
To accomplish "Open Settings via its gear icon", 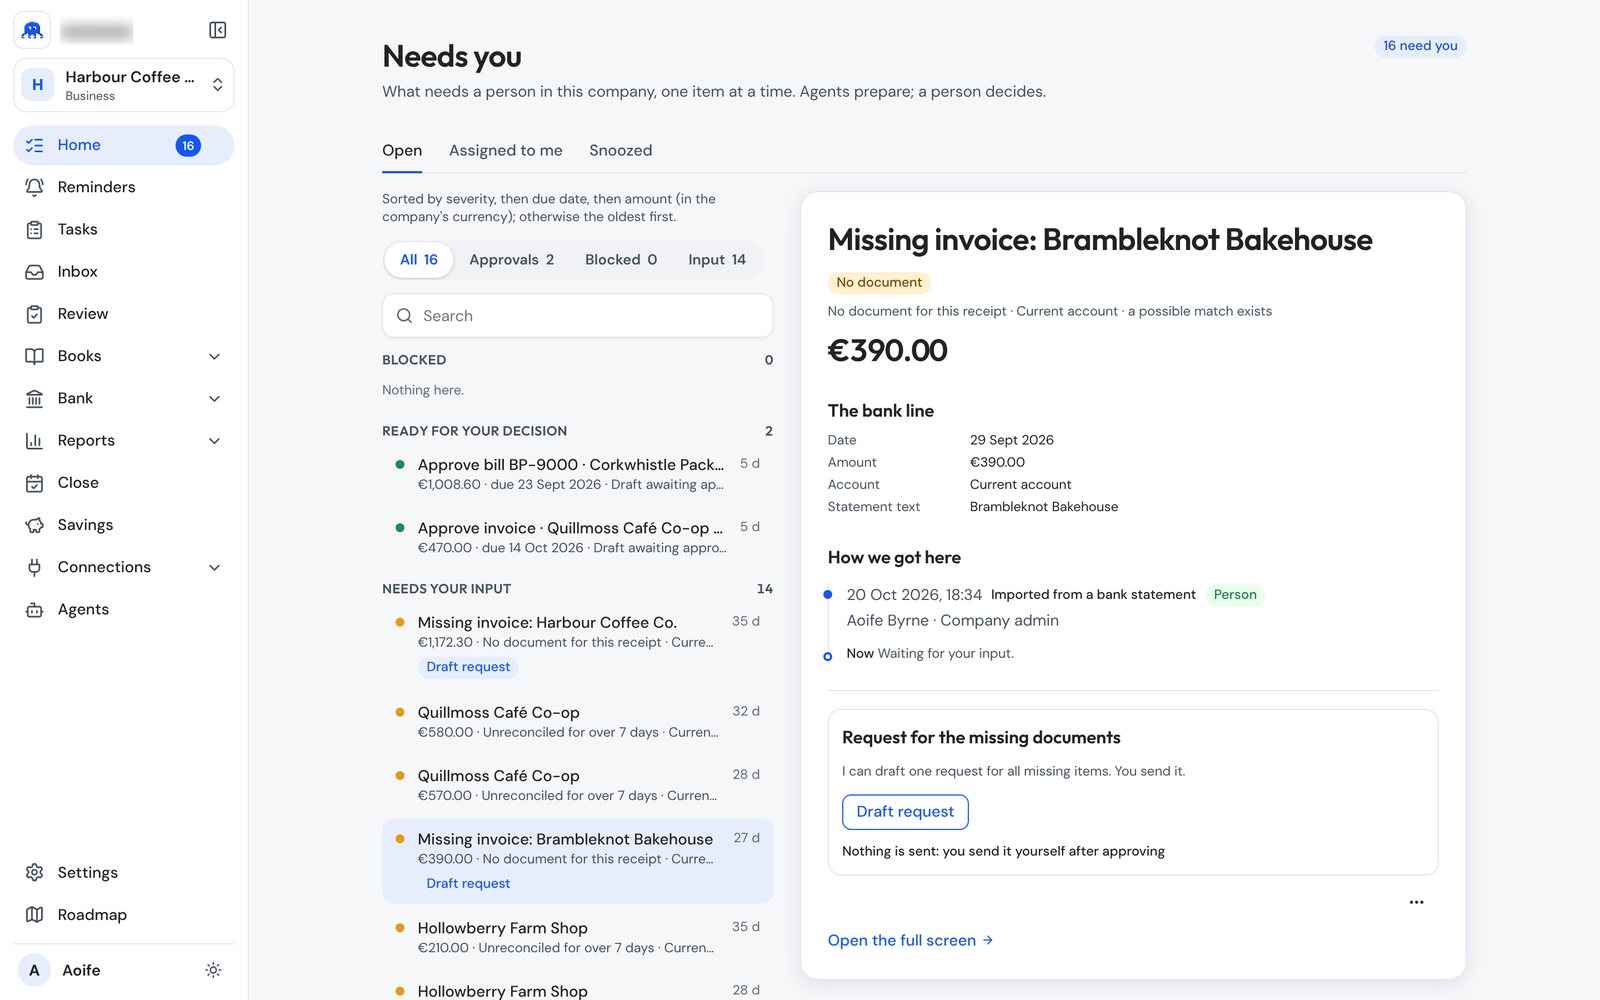I will [34, 872].
